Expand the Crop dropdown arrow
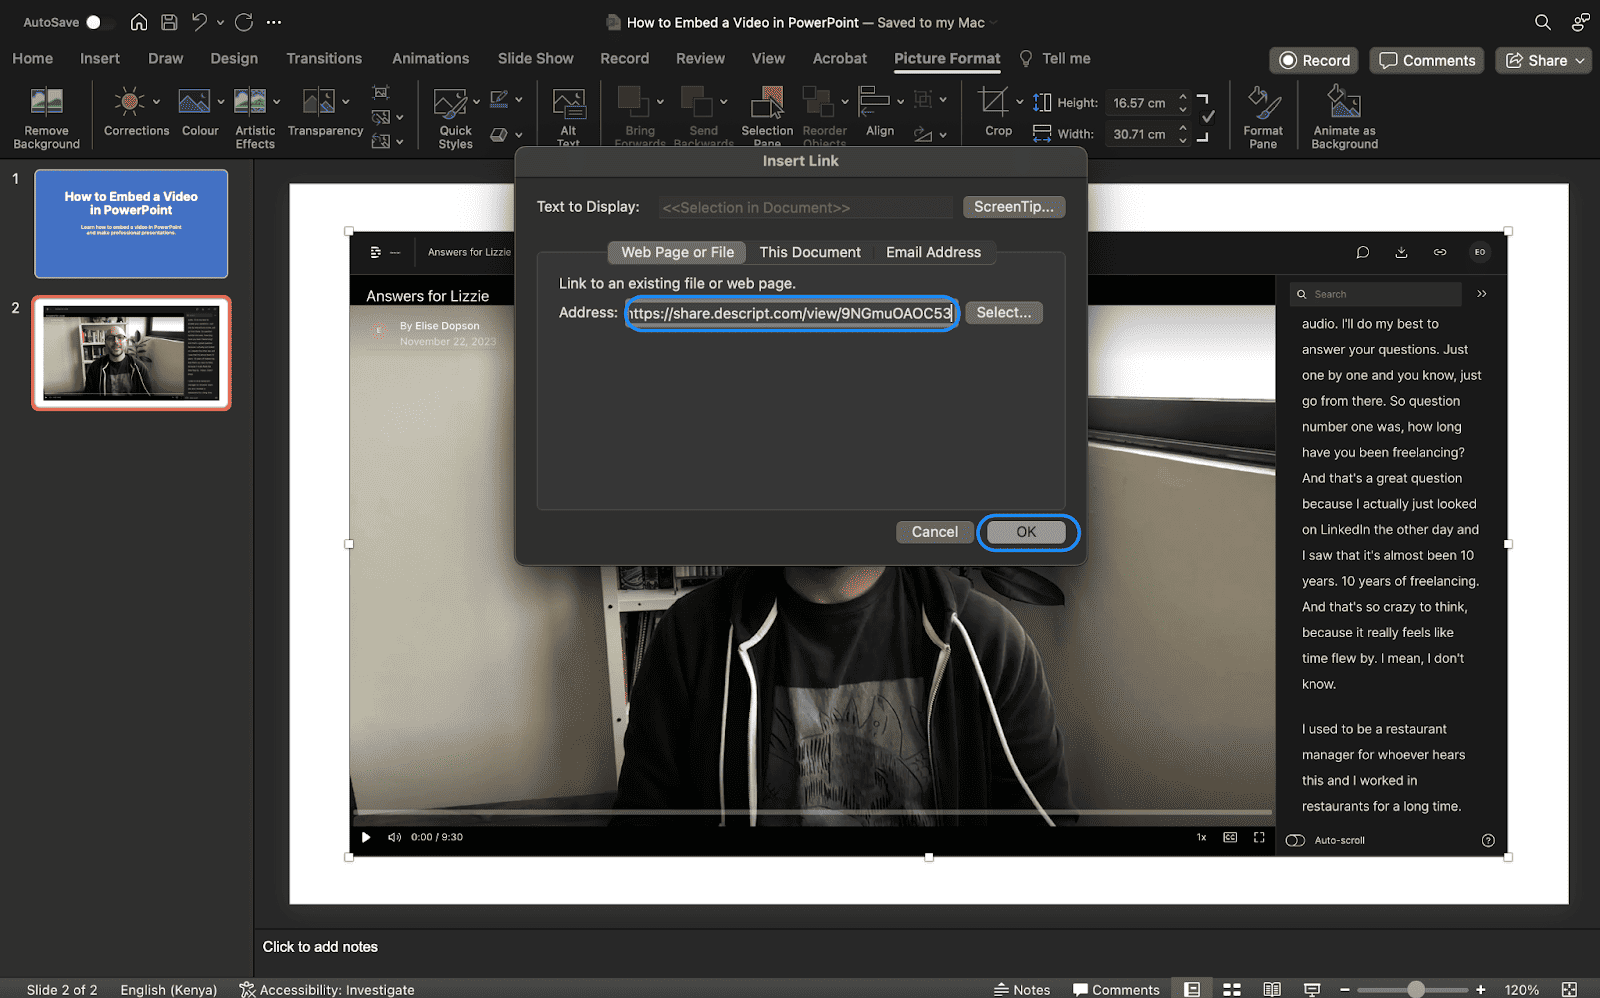Image resolution: width=1600 pixels, height=998 pixels. click(1020, 101)
